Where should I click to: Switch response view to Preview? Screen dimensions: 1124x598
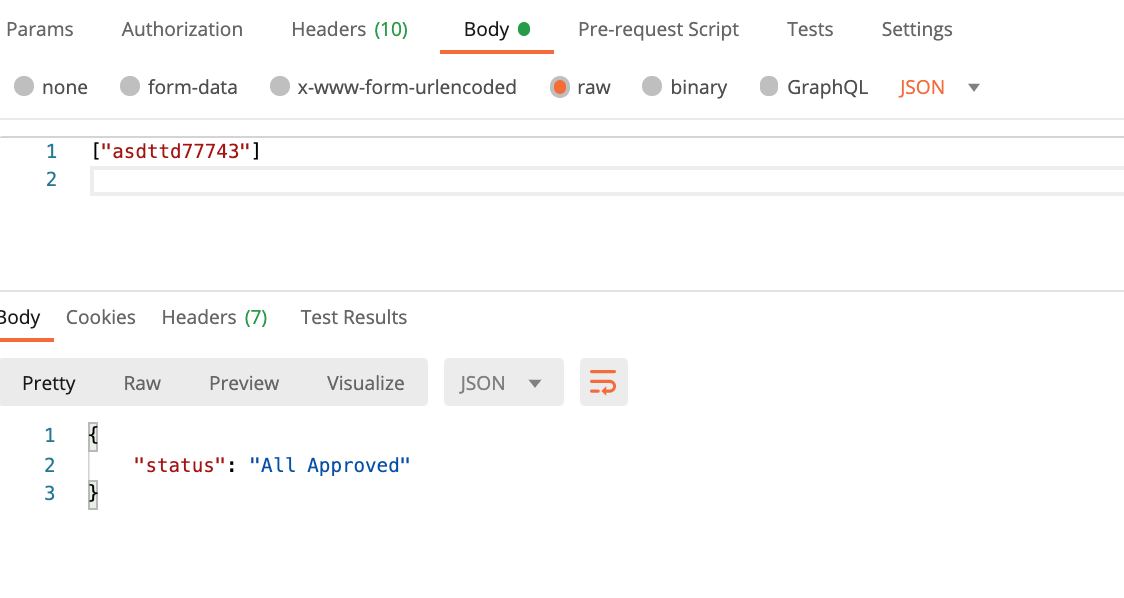[x=244, y=383]
